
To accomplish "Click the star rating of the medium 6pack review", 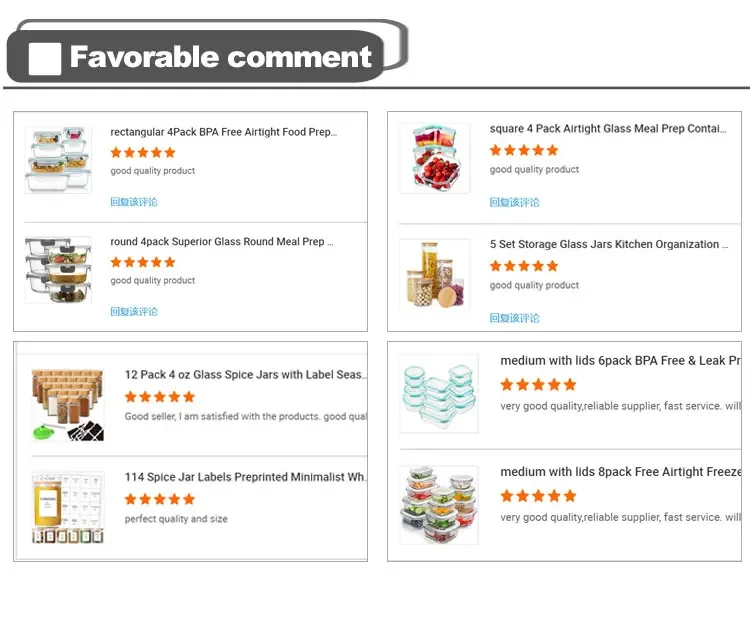I will 538,385.
